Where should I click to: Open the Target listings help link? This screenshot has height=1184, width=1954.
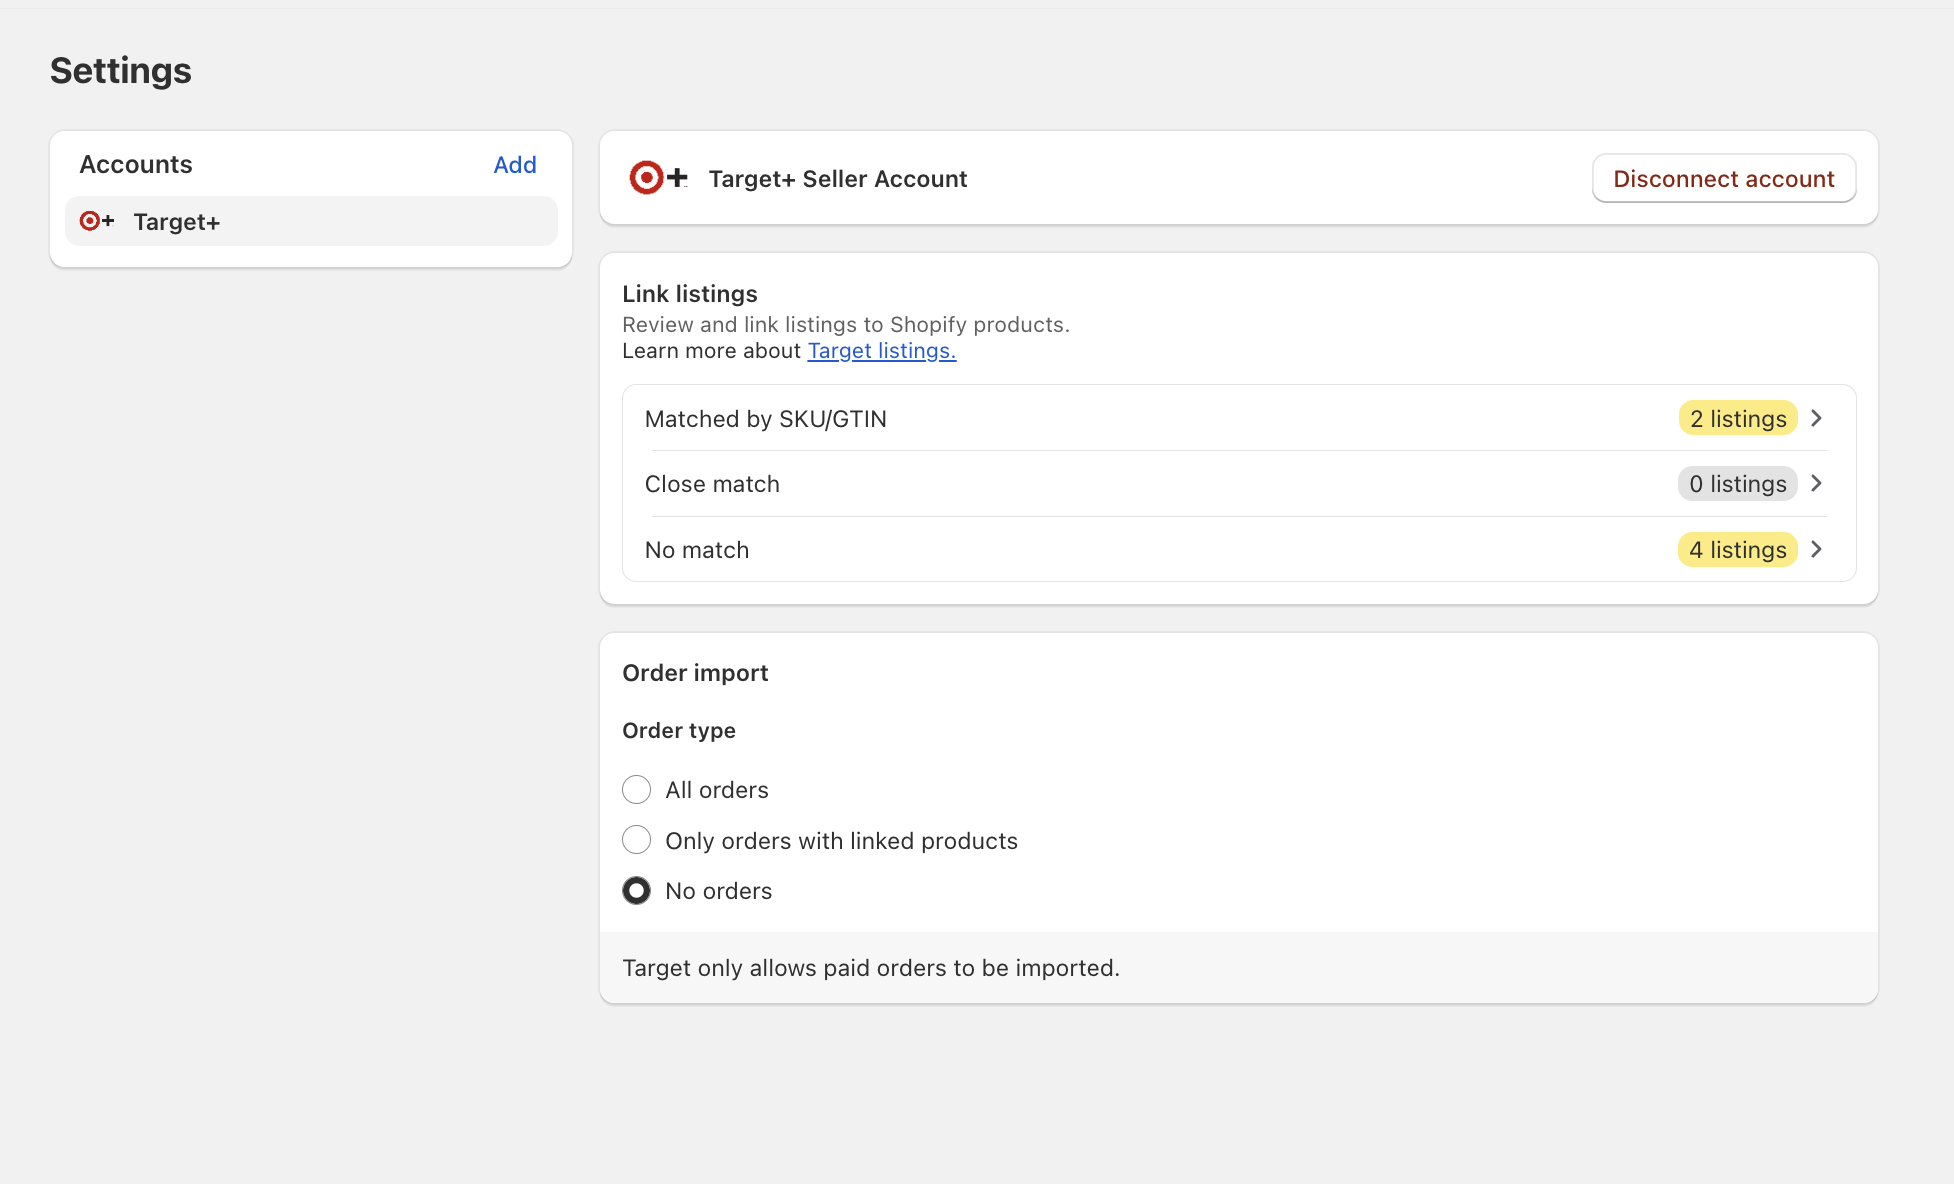click(882, 351)
